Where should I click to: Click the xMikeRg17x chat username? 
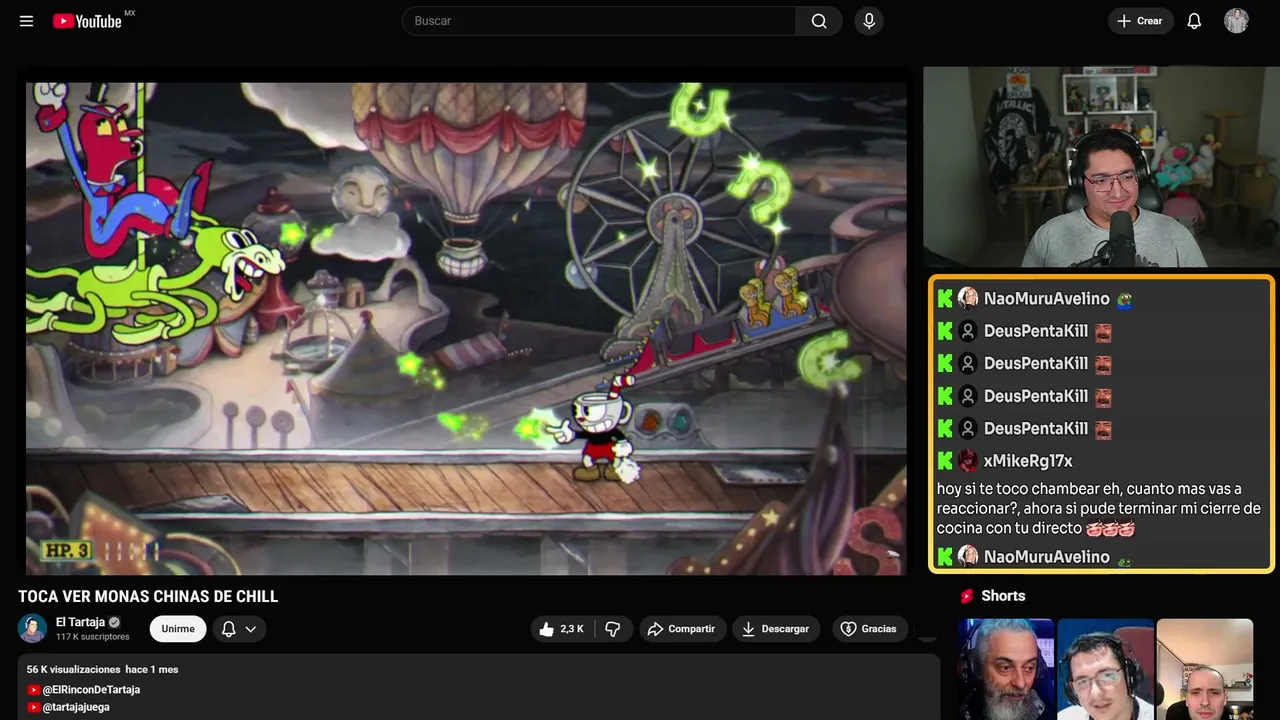pos(1028,461)
